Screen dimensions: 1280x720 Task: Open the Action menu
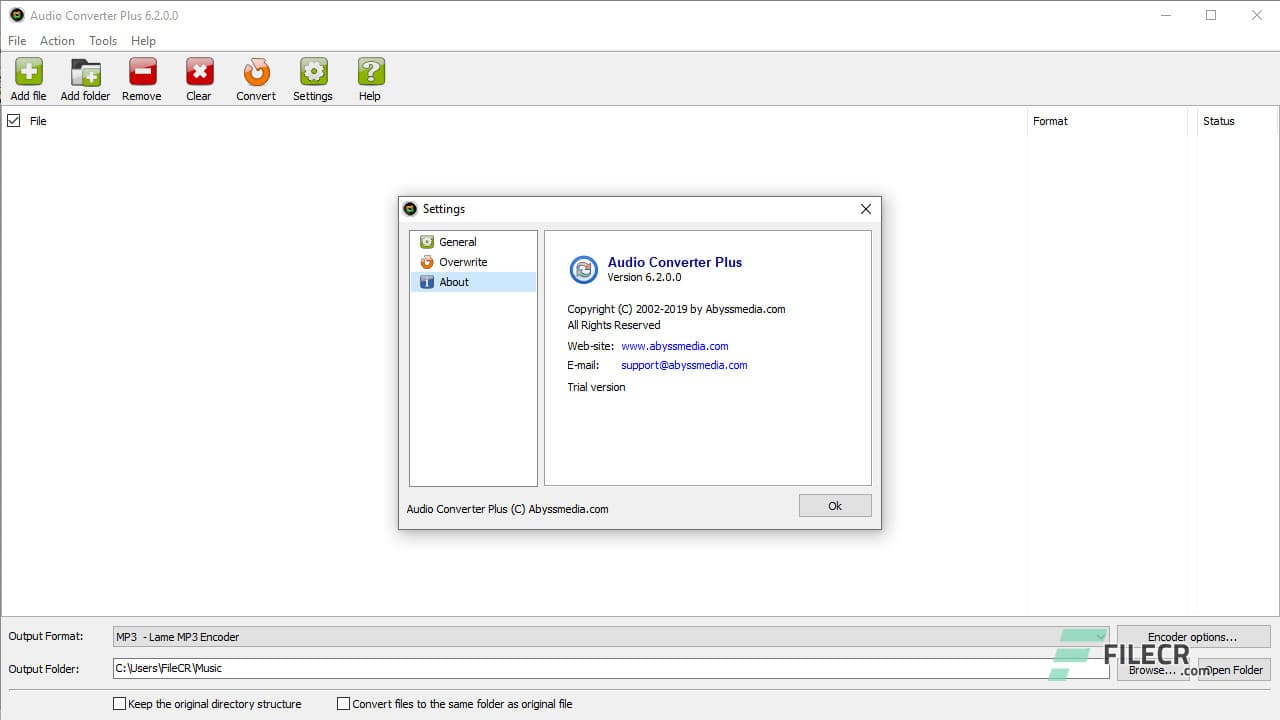click(x=57, y=41)
